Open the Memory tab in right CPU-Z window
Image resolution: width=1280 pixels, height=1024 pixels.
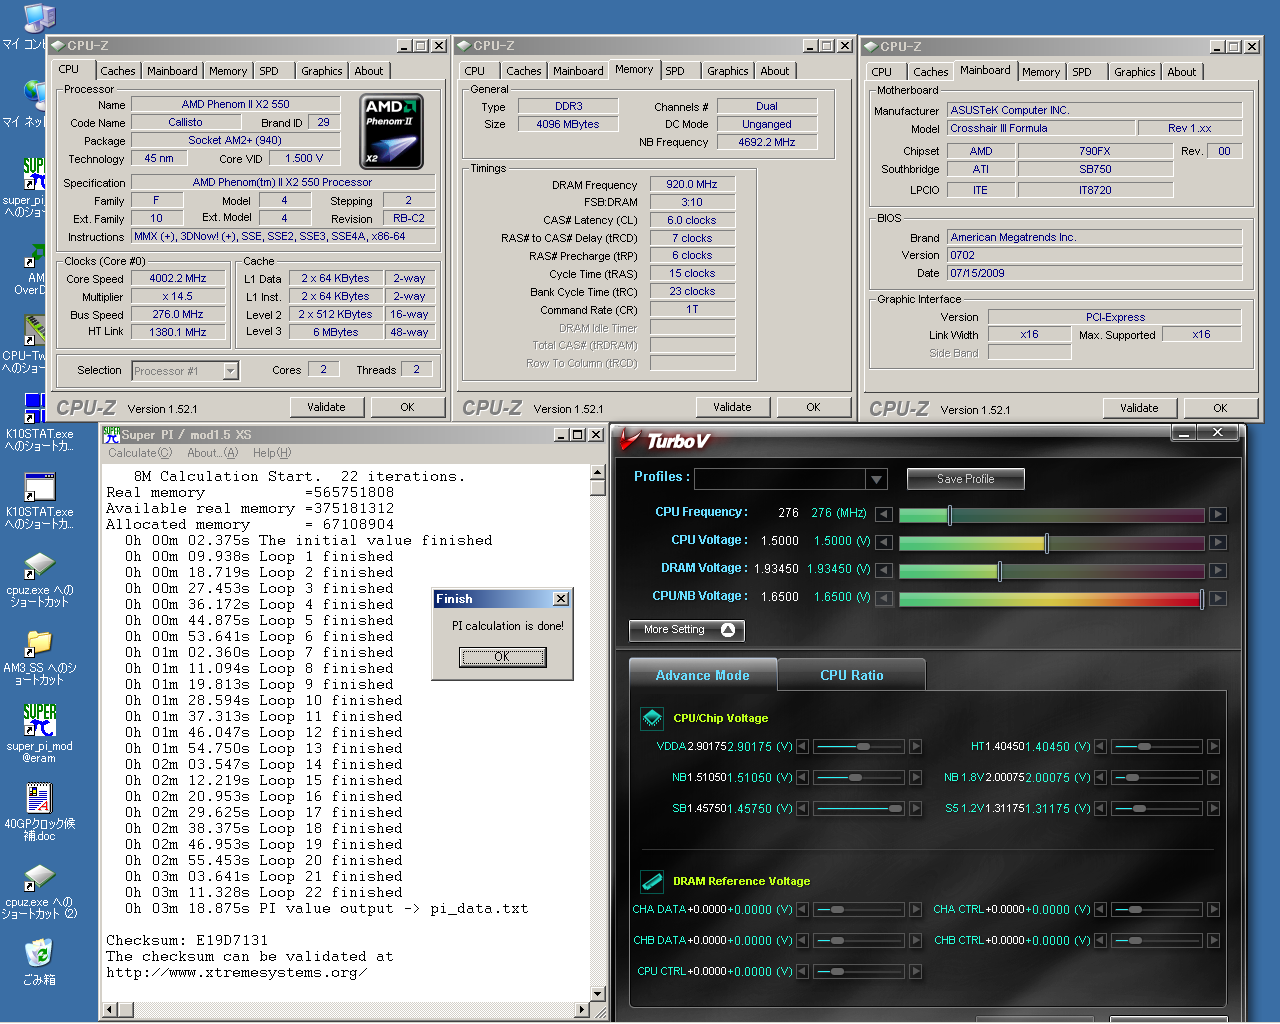[1040, 72]
